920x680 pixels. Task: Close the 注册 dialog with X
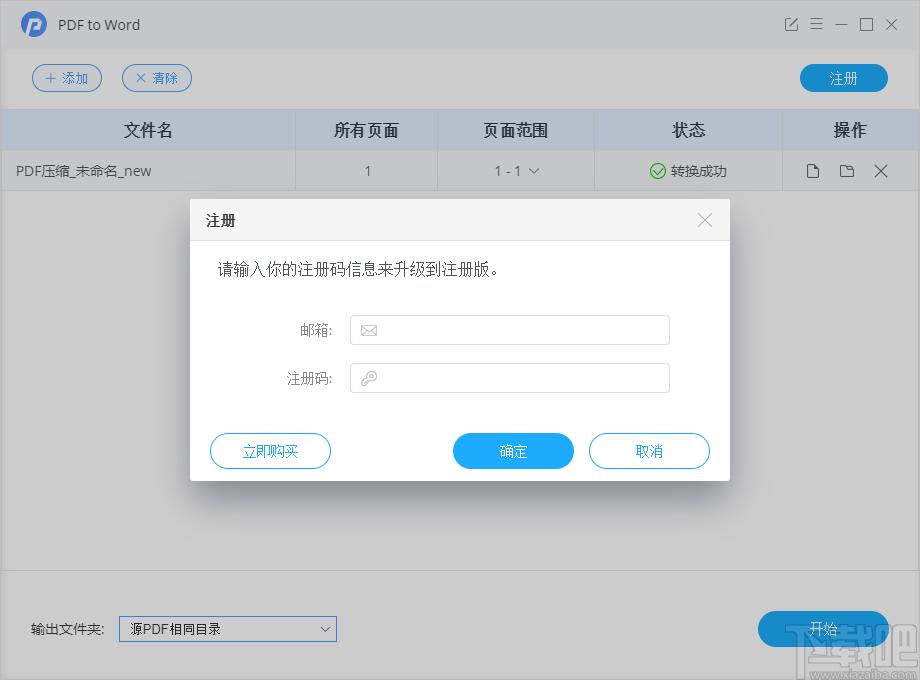tap(705, 220)
